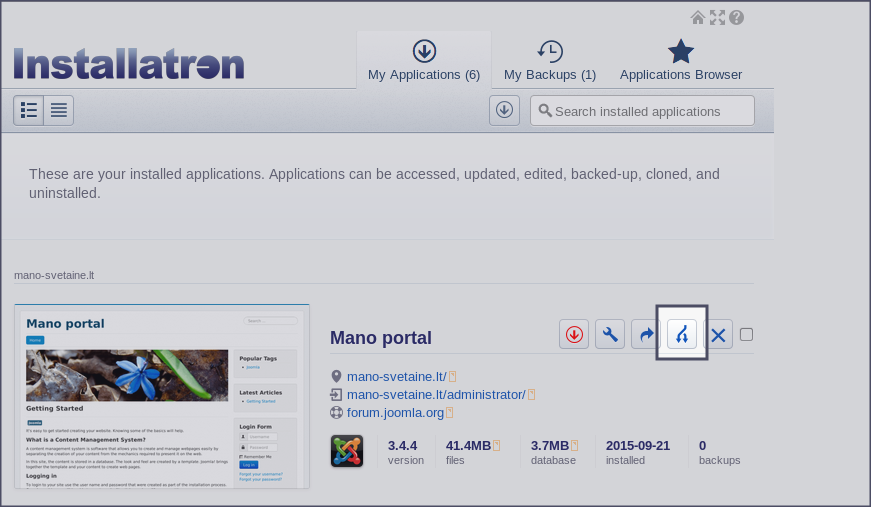
Task: Open the mano-svetaine.lt/ site link
Action: point(396,376)
